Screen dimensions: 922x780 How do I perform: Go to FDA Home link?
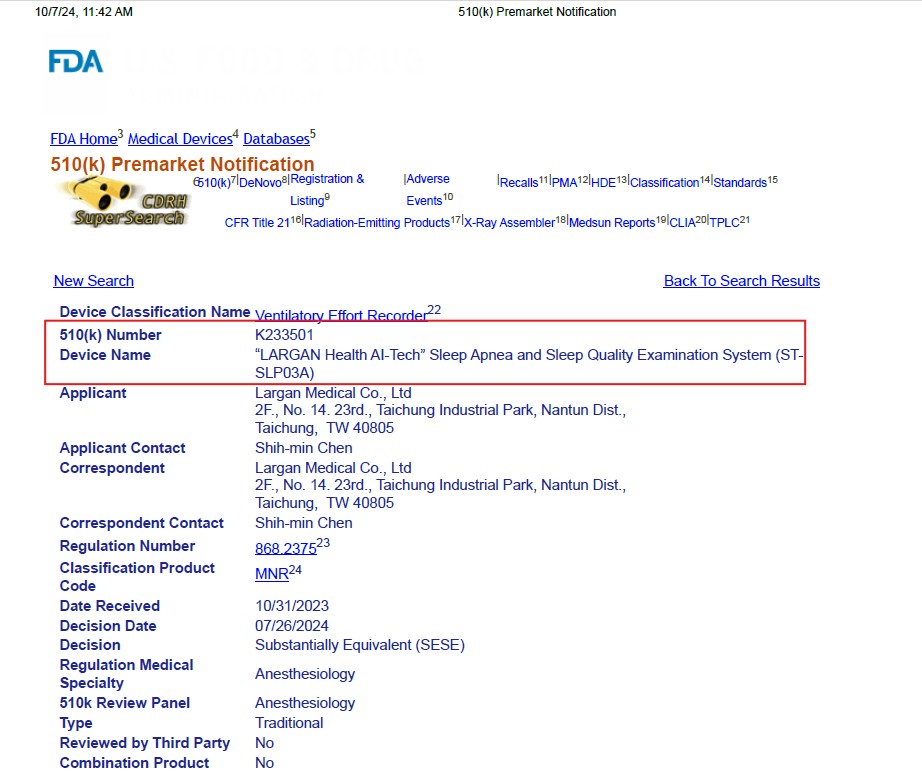(83, 139)
